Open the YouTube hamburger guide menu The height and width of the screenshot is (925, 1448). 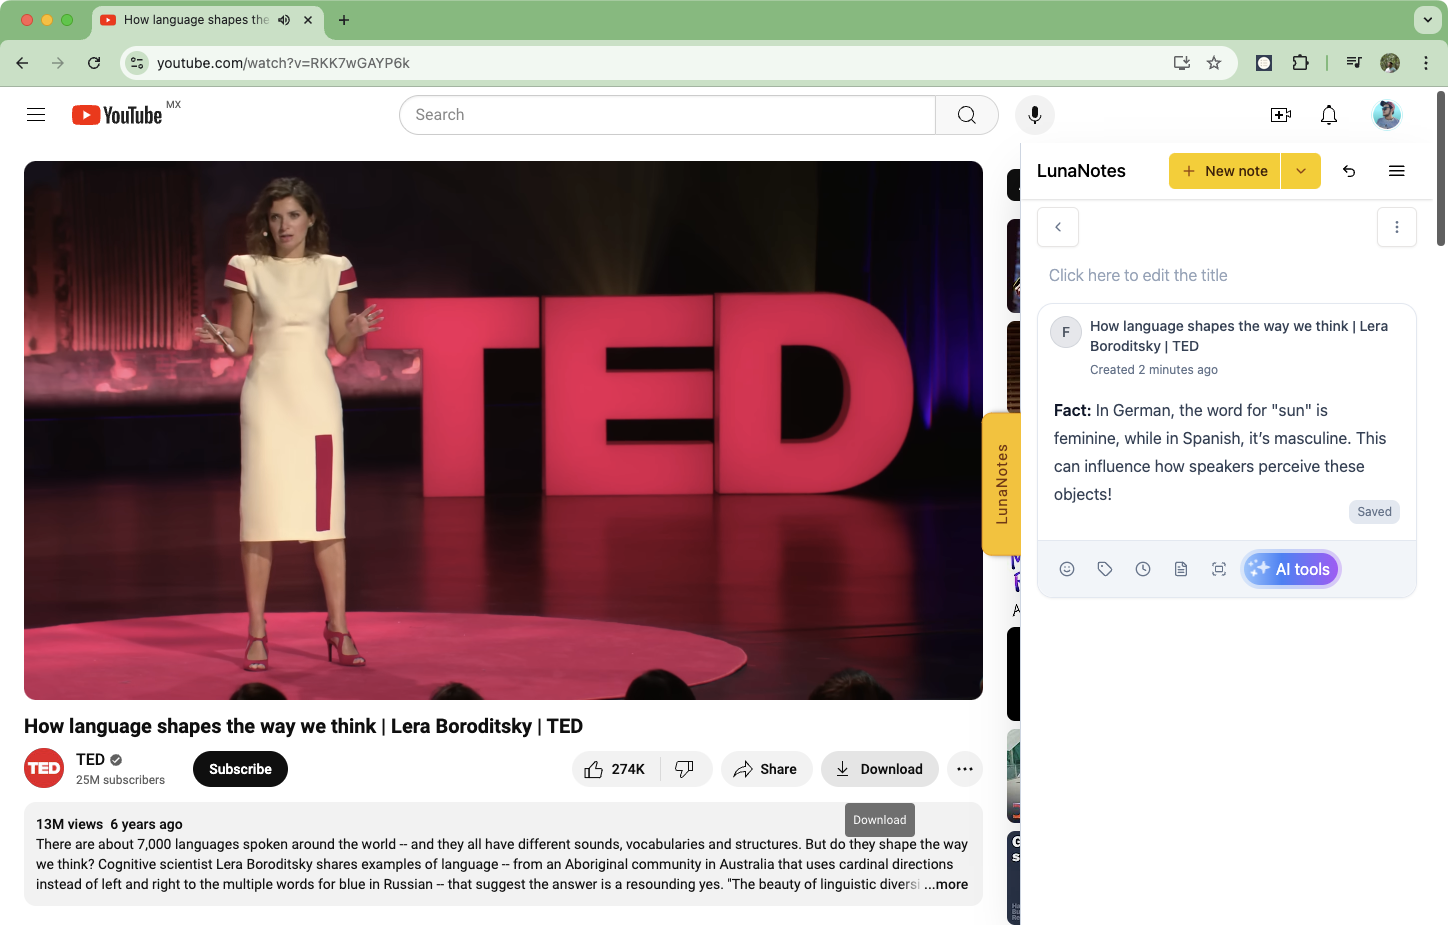36,115
